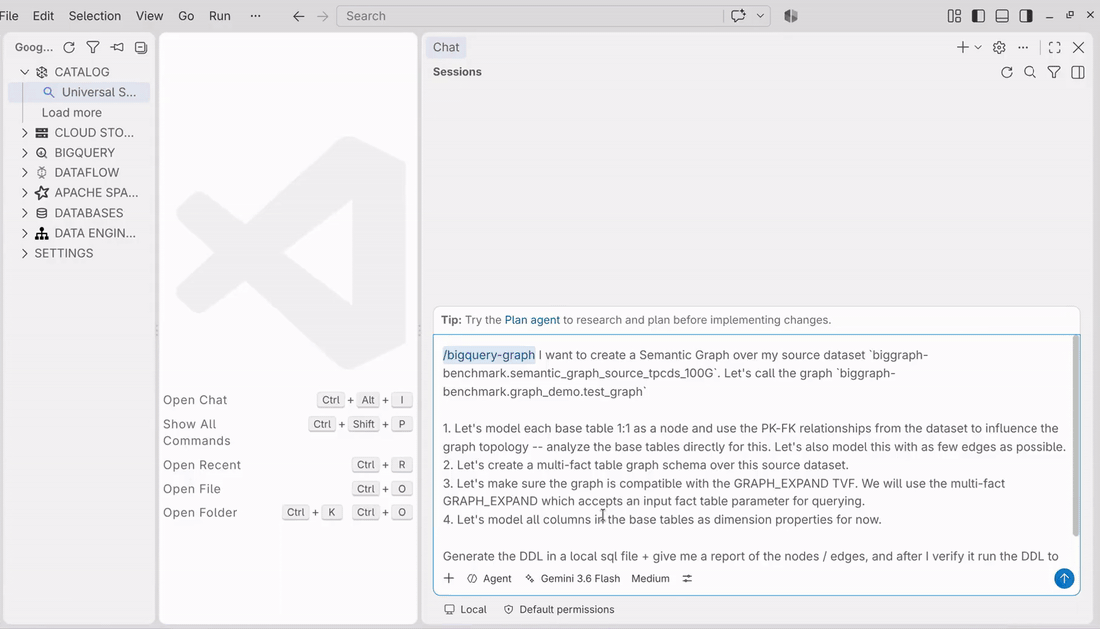This screenshot has height=629, width=1100.
Task: Search the chat sessions
Action: [x=1030, y=72]
